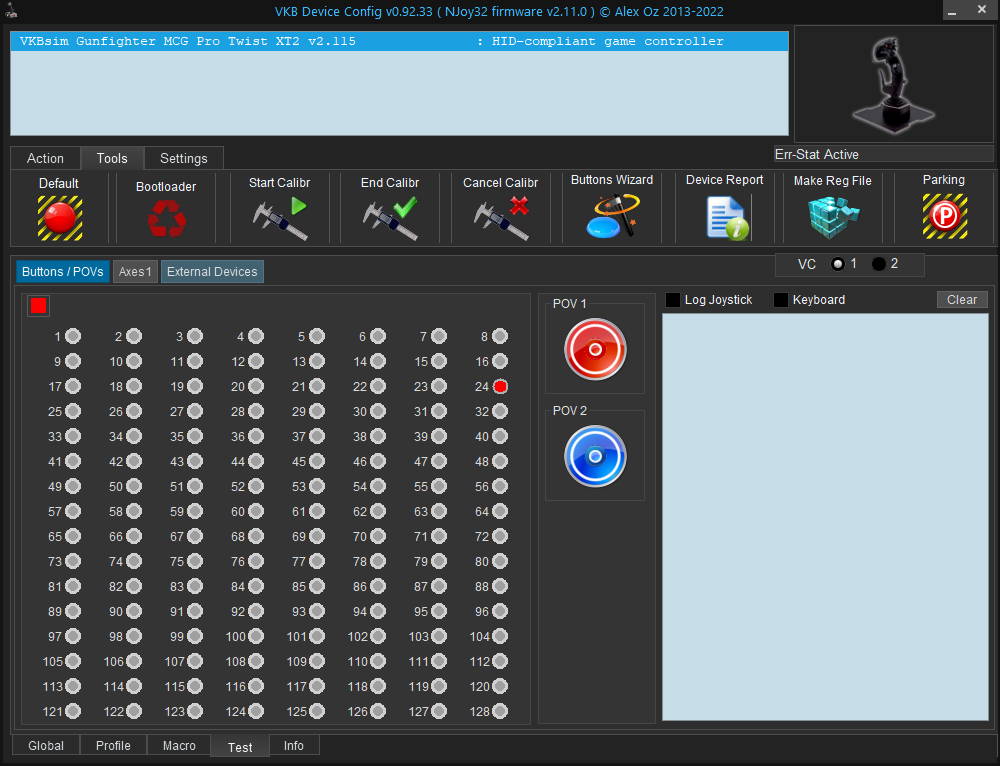Click indicator light for button 64
The image size is (1000, 766).
[x=501, y=512]
